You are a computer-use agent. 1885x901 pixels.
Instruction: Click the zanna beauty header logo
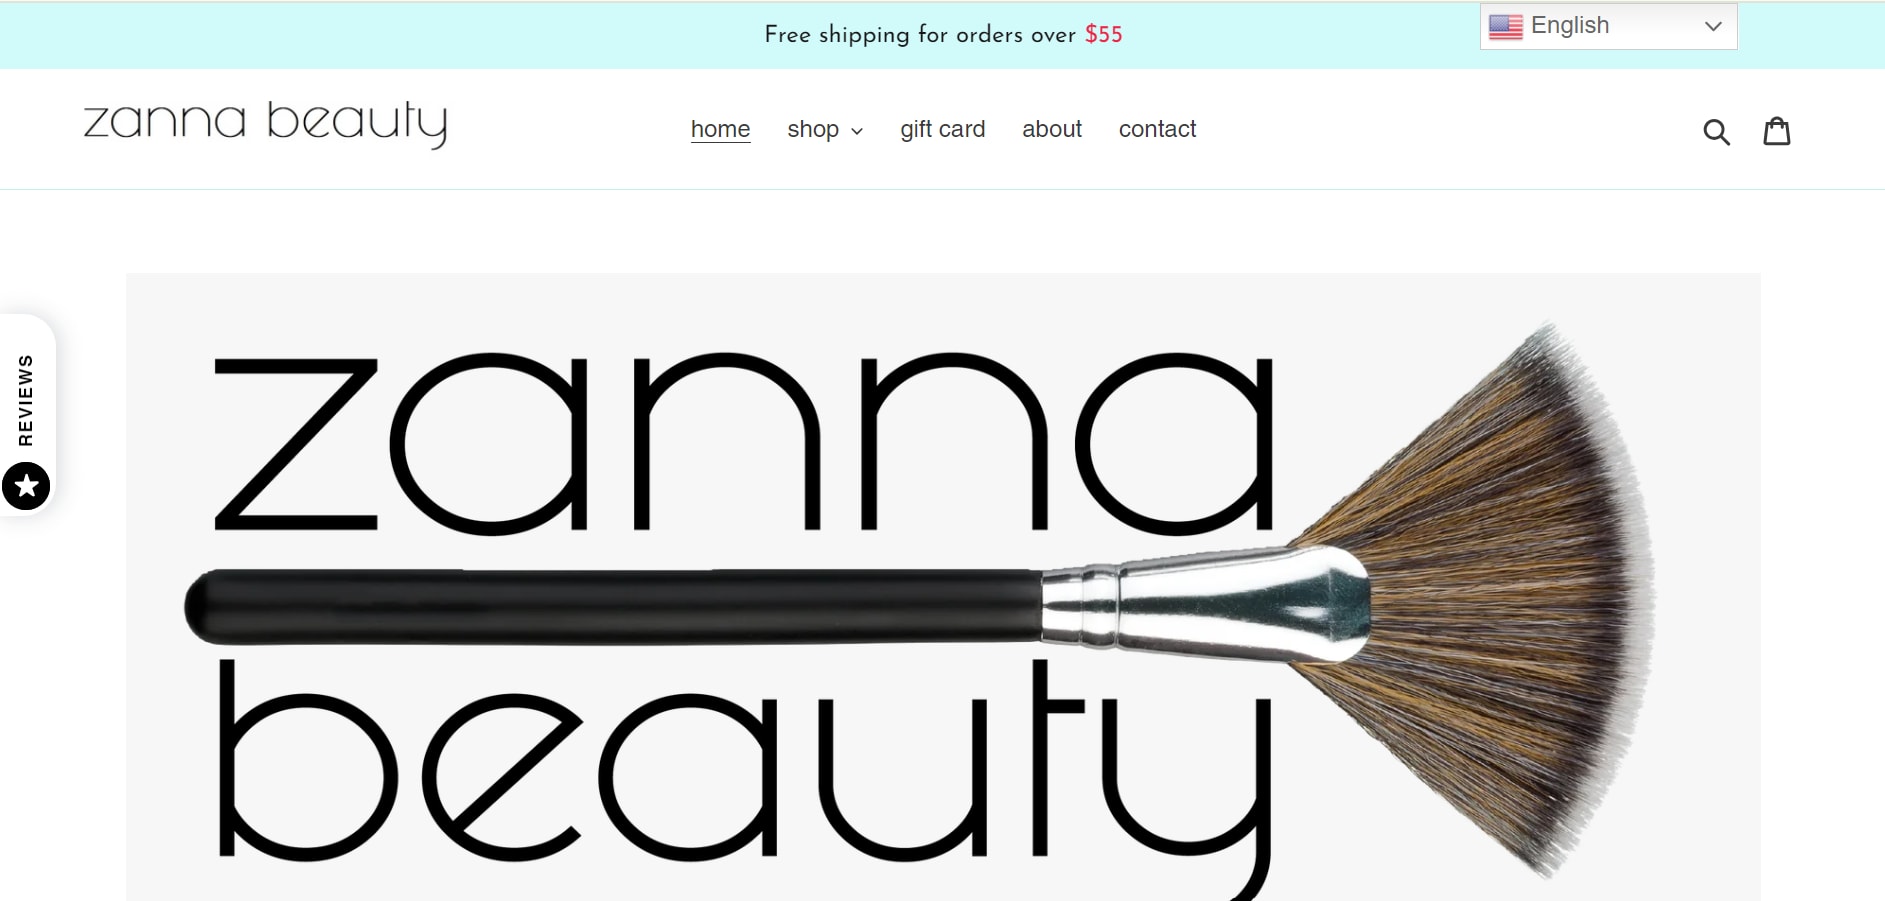(265, 124)
